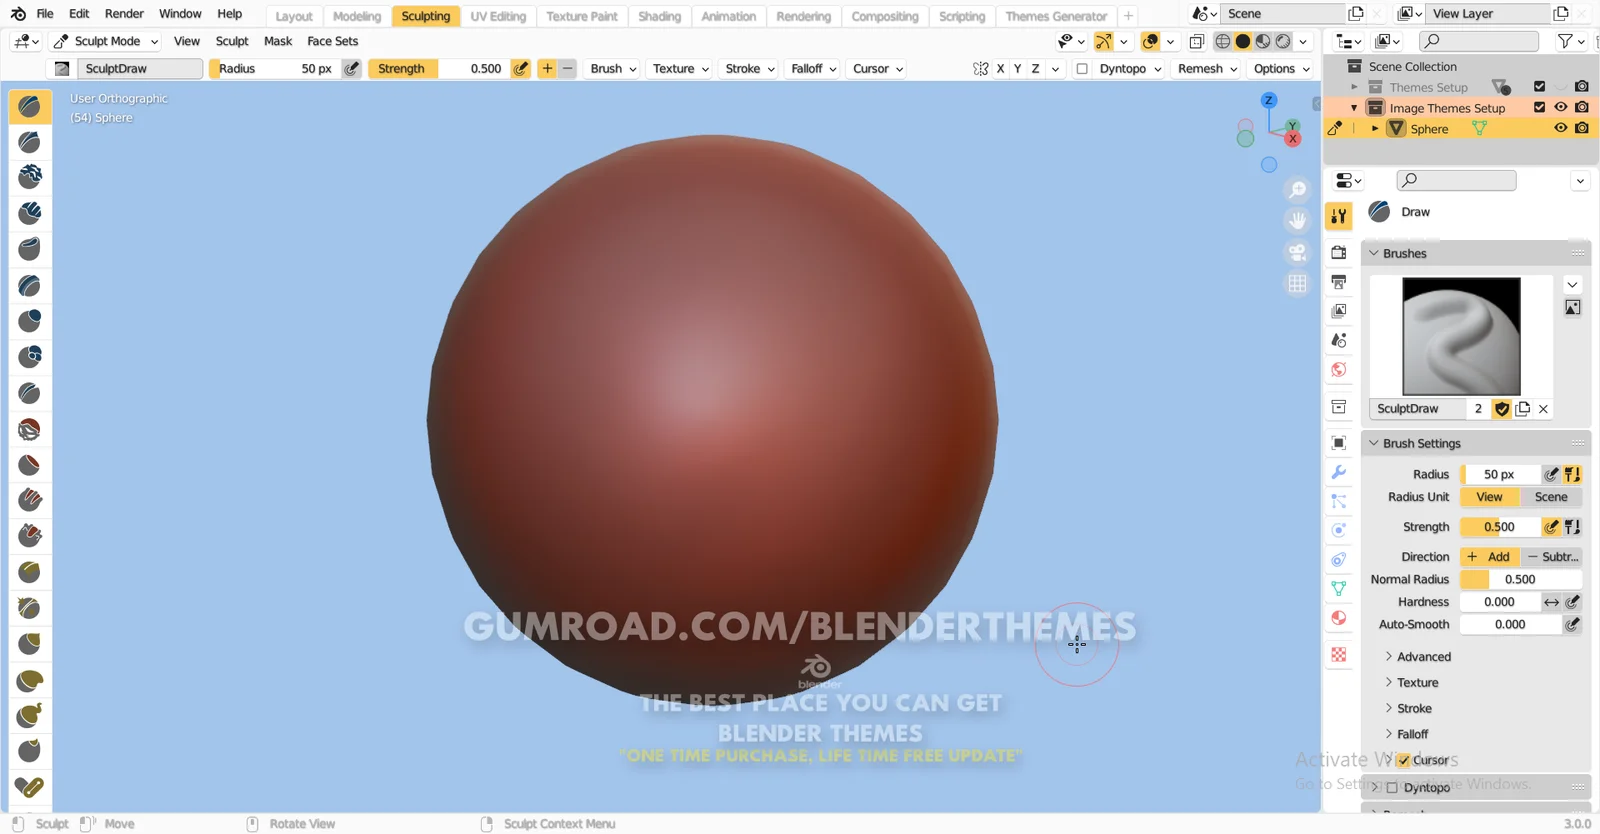1600x834 pixels.
Task: Select the Pose brush tool
Action: click(x=30, y=788)
